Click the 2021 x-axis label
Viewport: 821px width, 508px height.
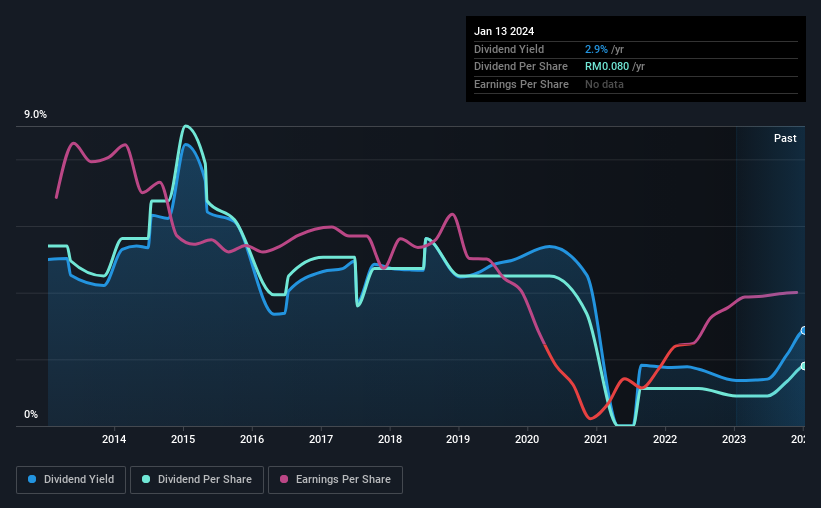click(596, 439)
